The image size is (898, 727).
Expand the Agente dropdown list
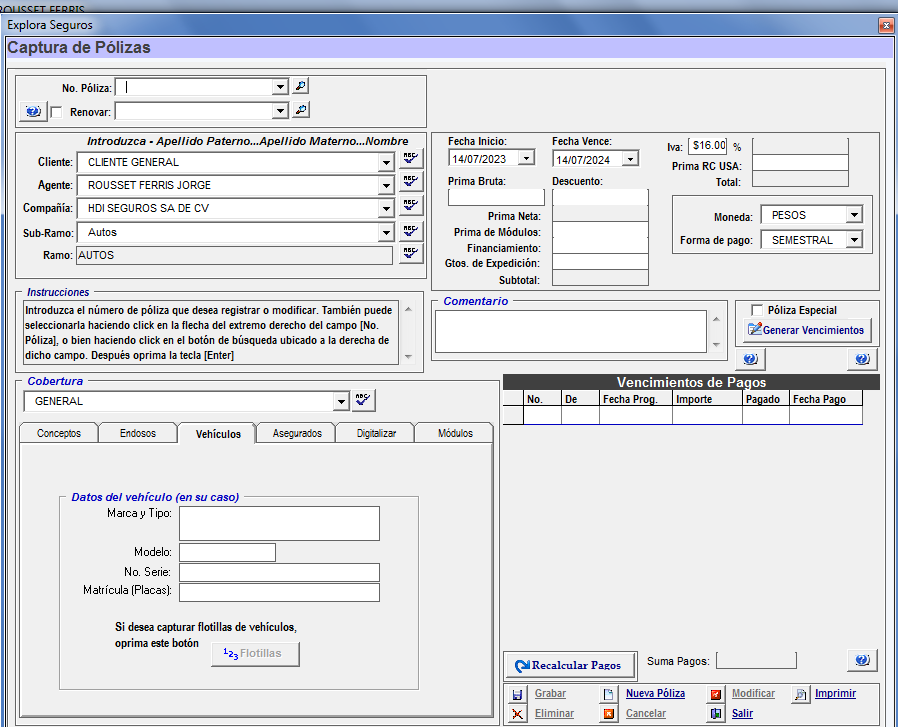(x=385, y=185)
